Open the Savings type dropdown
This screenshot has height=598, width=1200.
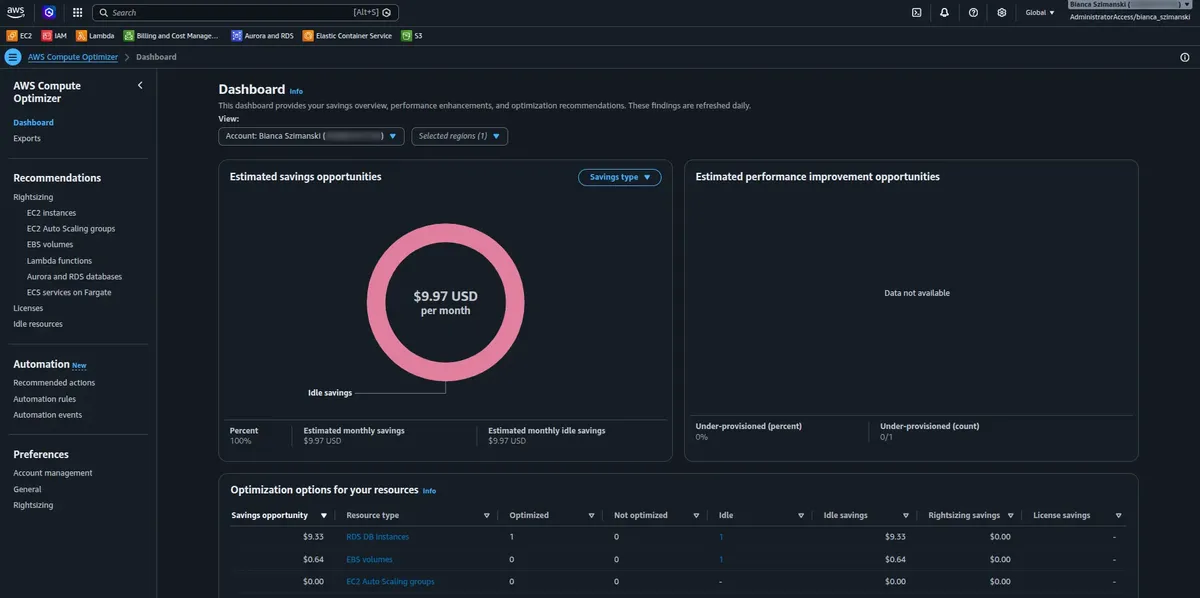(620, 177)
